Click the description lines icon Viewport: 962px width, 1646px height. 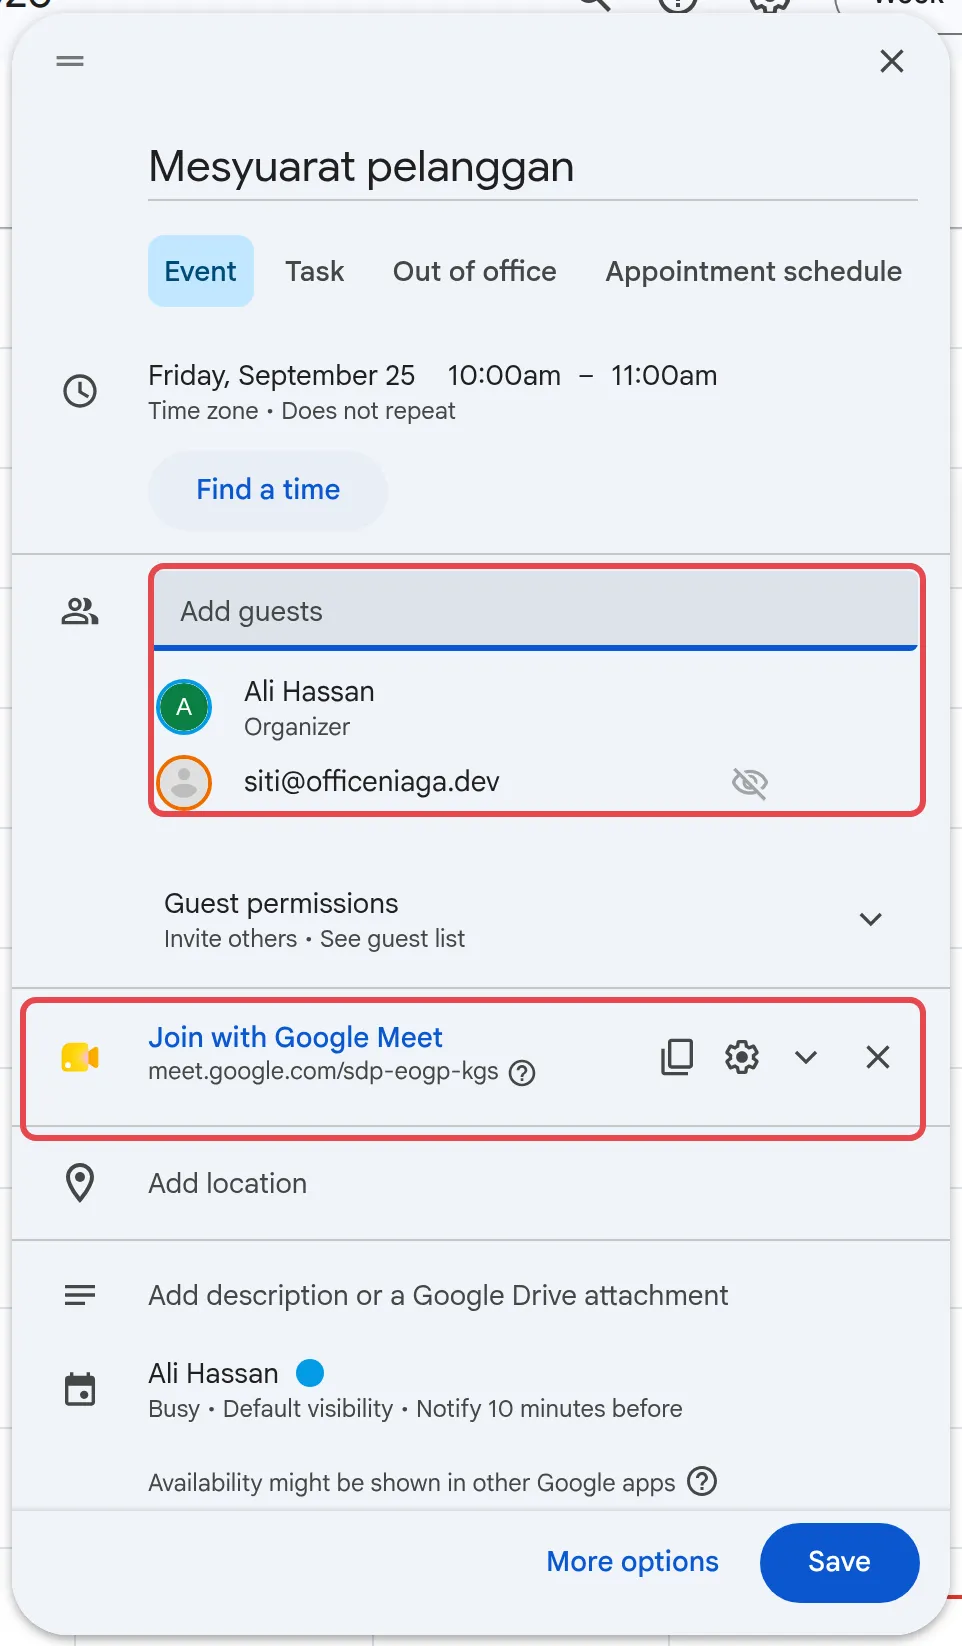point(80,1296)
